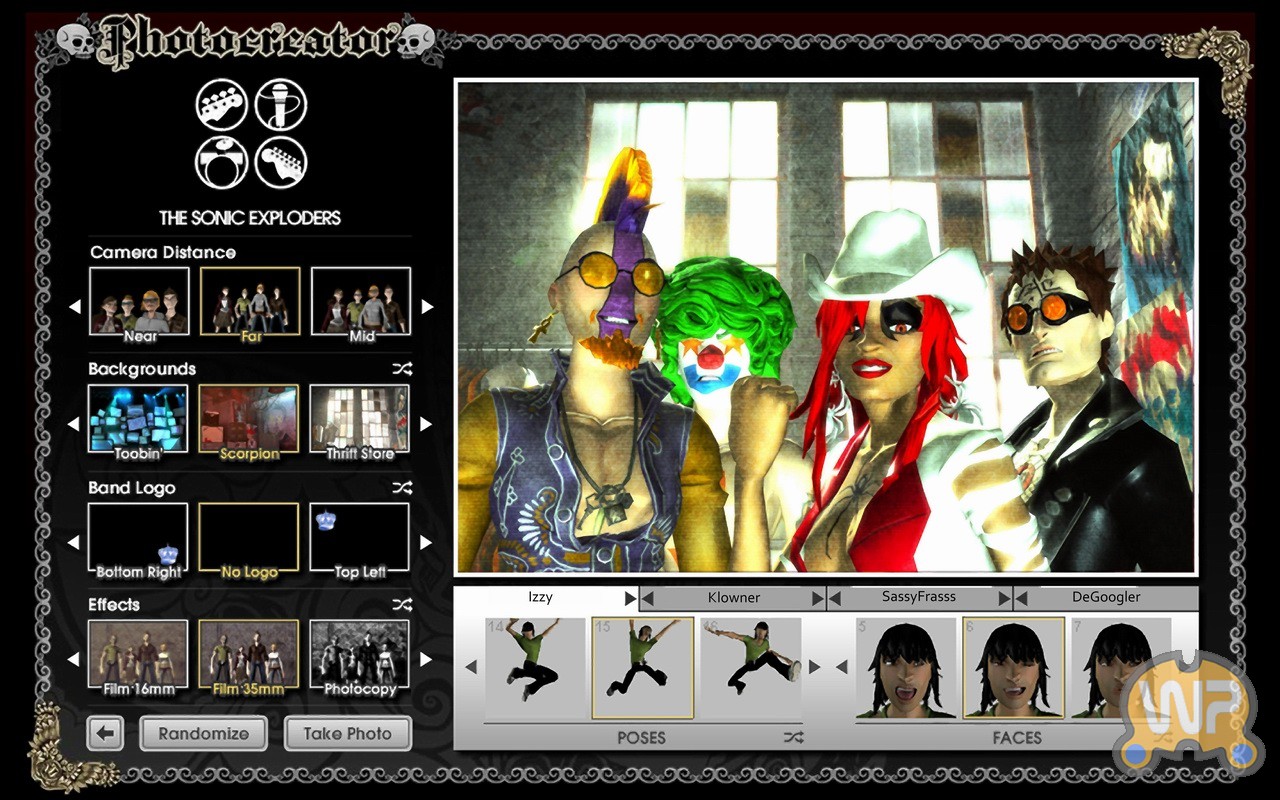Open the DeGoogler character tab

click(x=1106, y=597)
